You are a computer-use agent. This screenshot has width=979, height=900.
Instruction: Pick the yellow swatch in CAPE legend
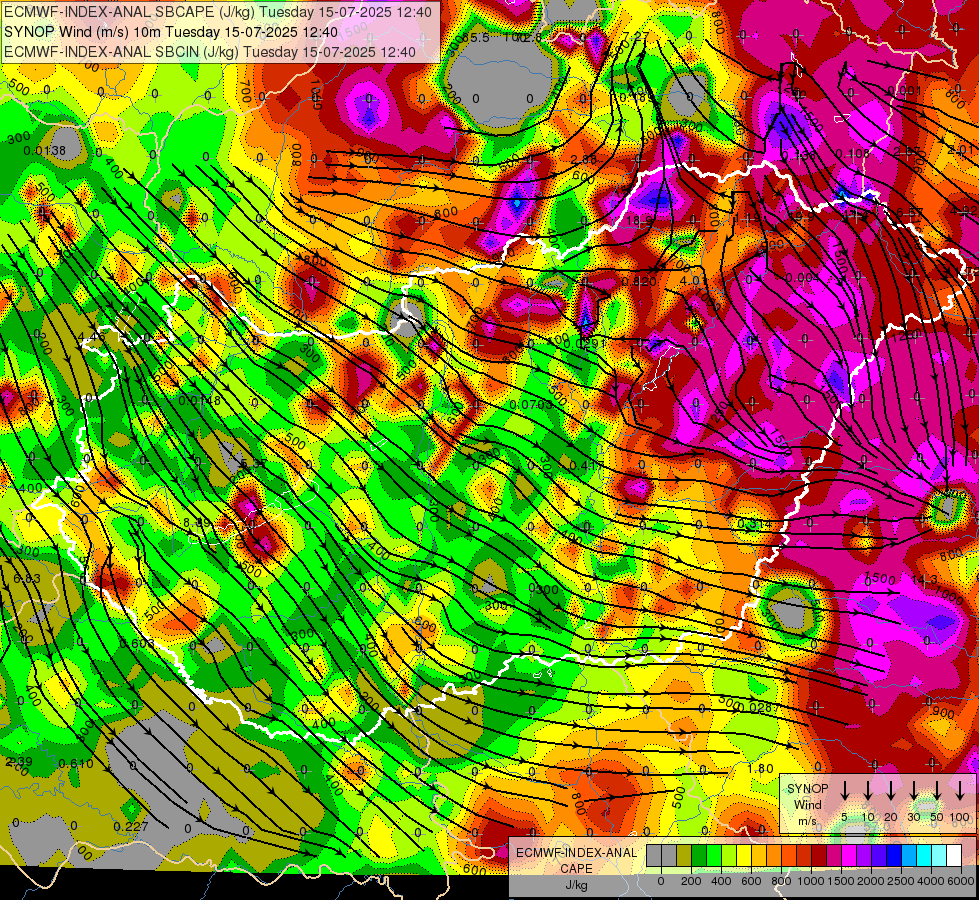[744, 856]
